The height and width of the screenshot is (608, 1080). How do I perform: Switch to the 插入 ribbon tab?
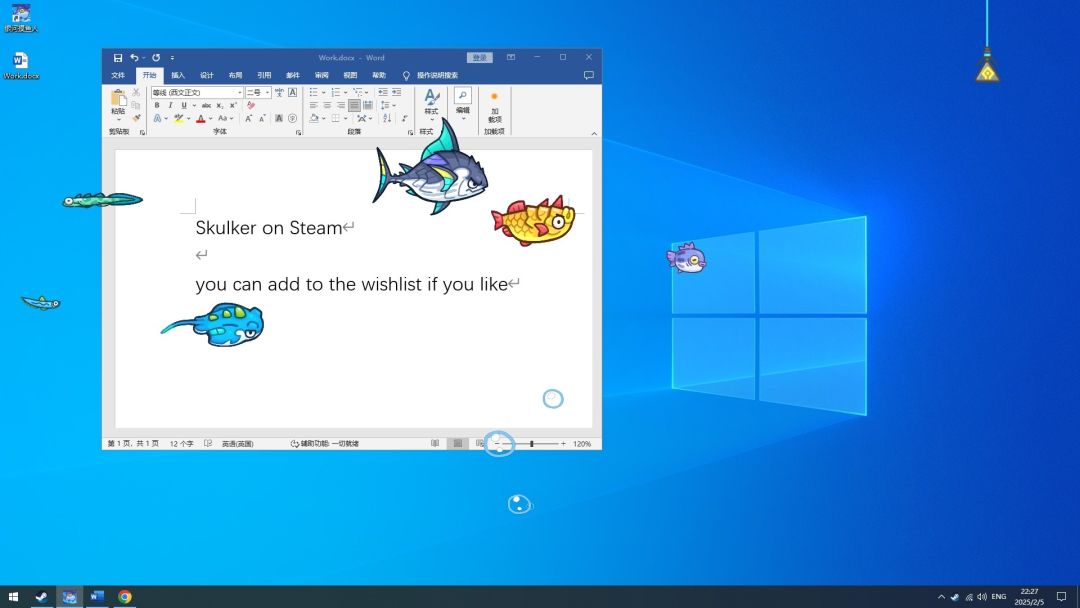pyautogui.click(x=178, y=75)
